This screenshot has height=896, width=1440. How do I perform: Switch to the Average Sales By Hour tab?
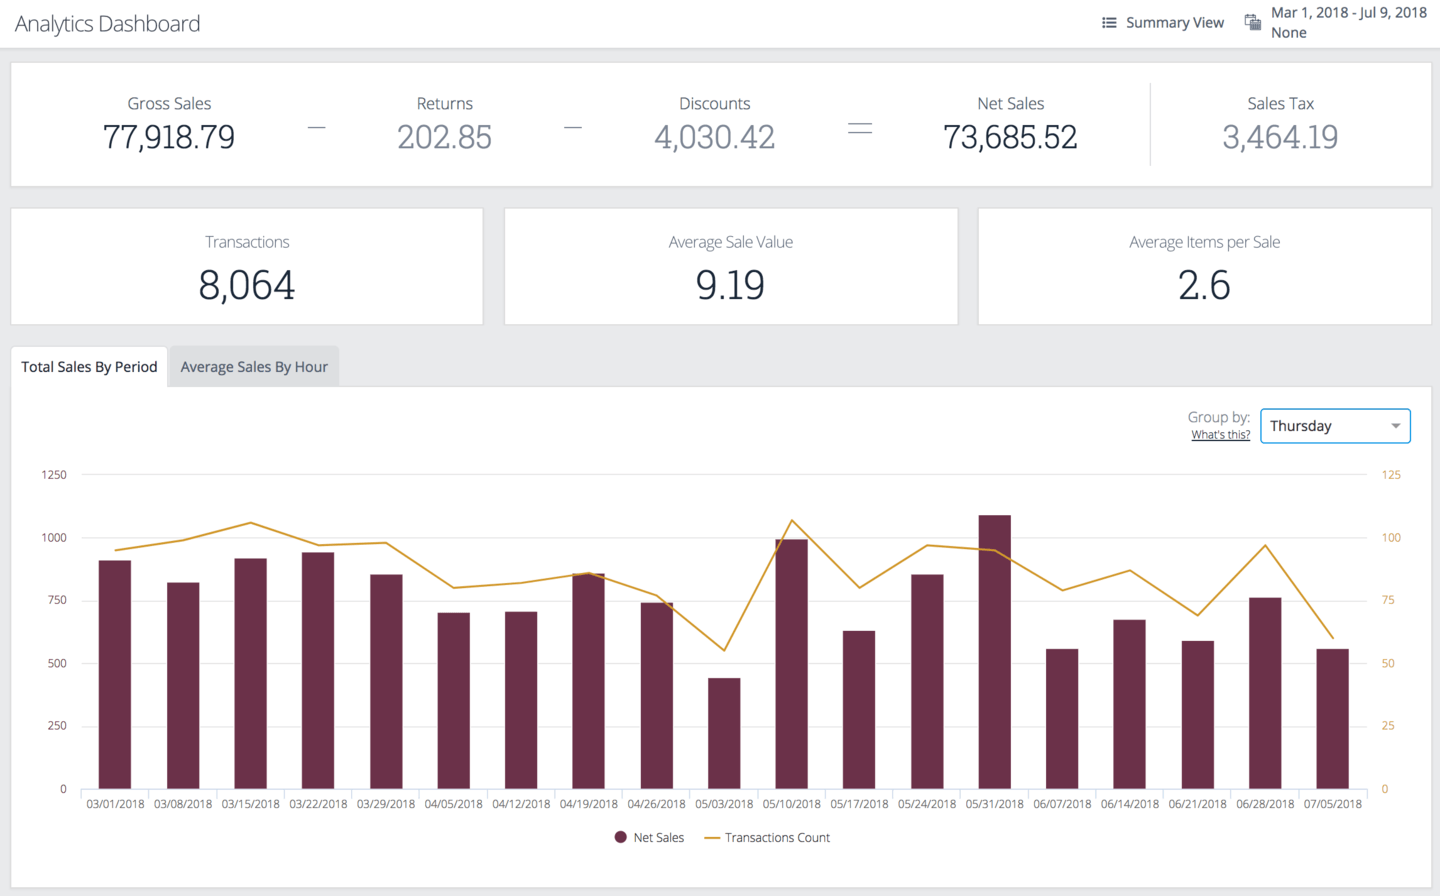tap(254, 366)
